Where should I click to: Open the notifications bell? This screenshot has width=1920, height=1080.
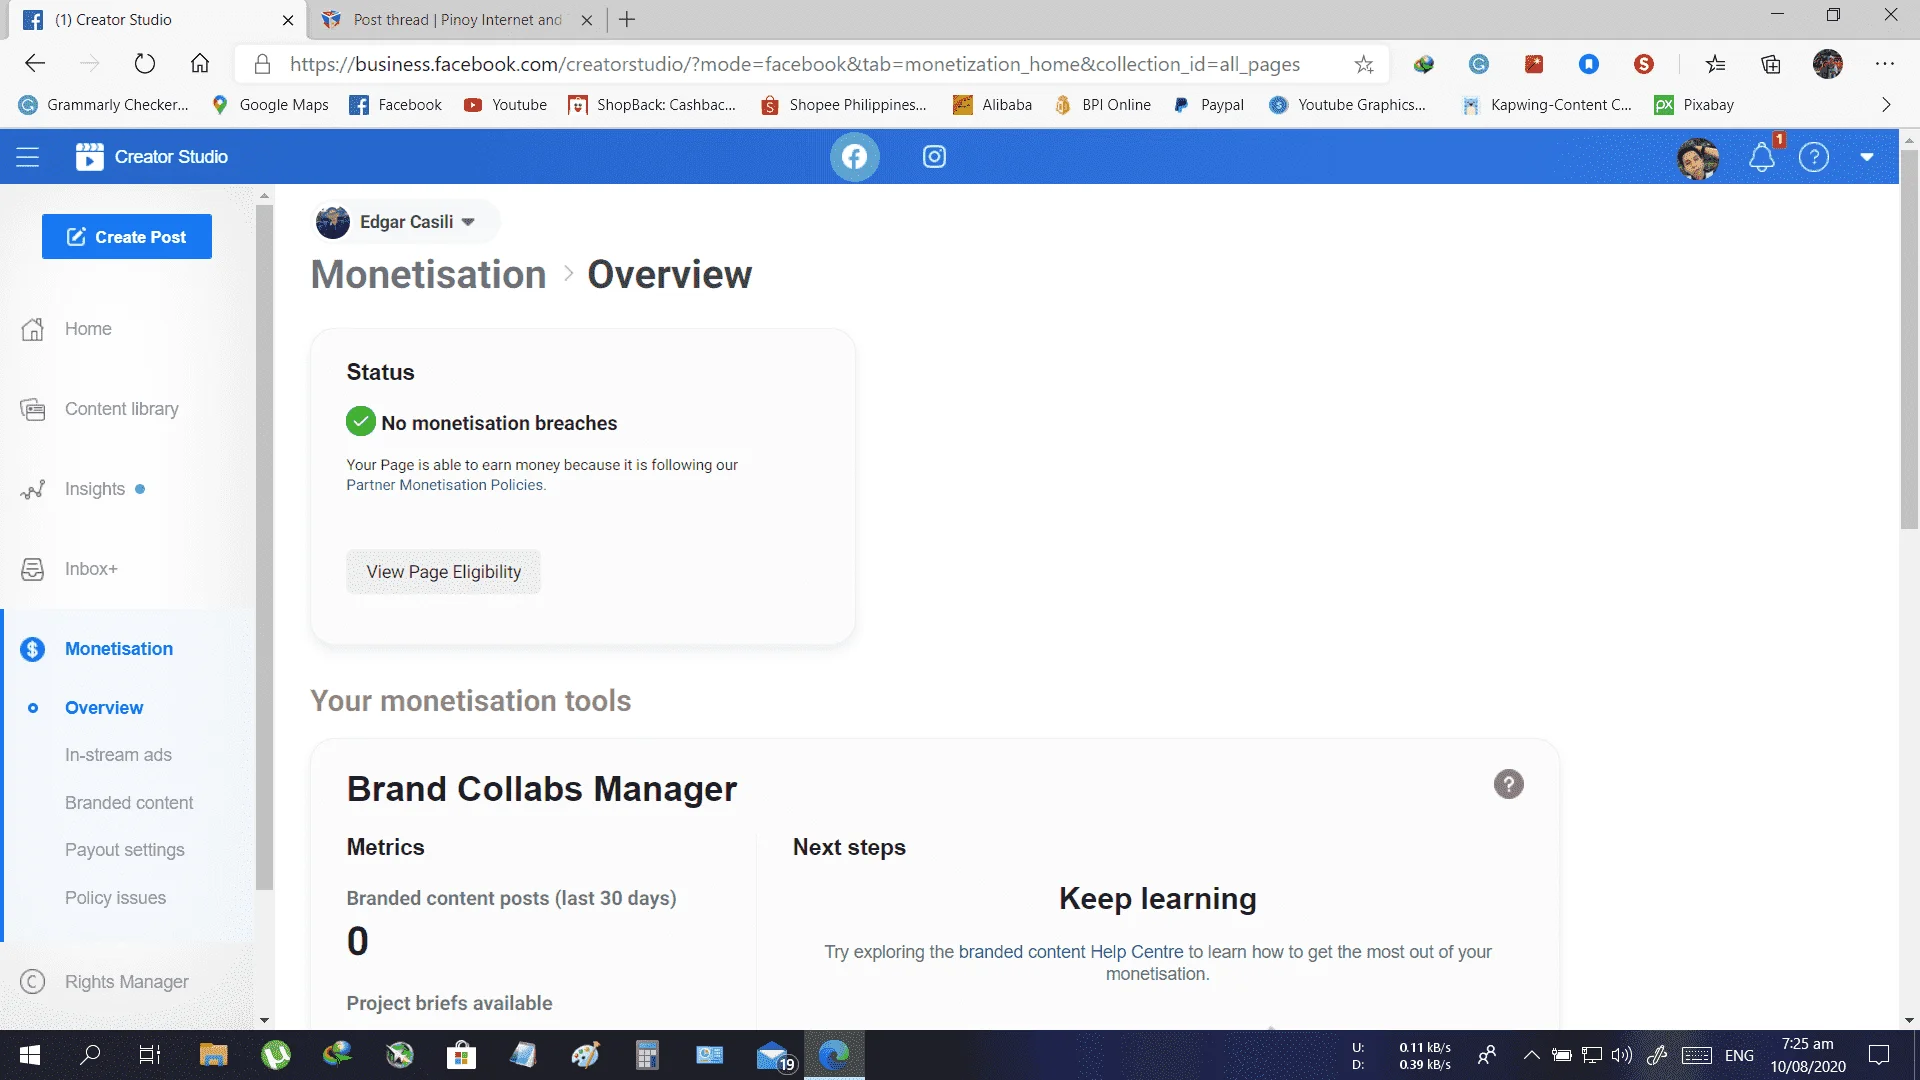tap(1762, 157)
